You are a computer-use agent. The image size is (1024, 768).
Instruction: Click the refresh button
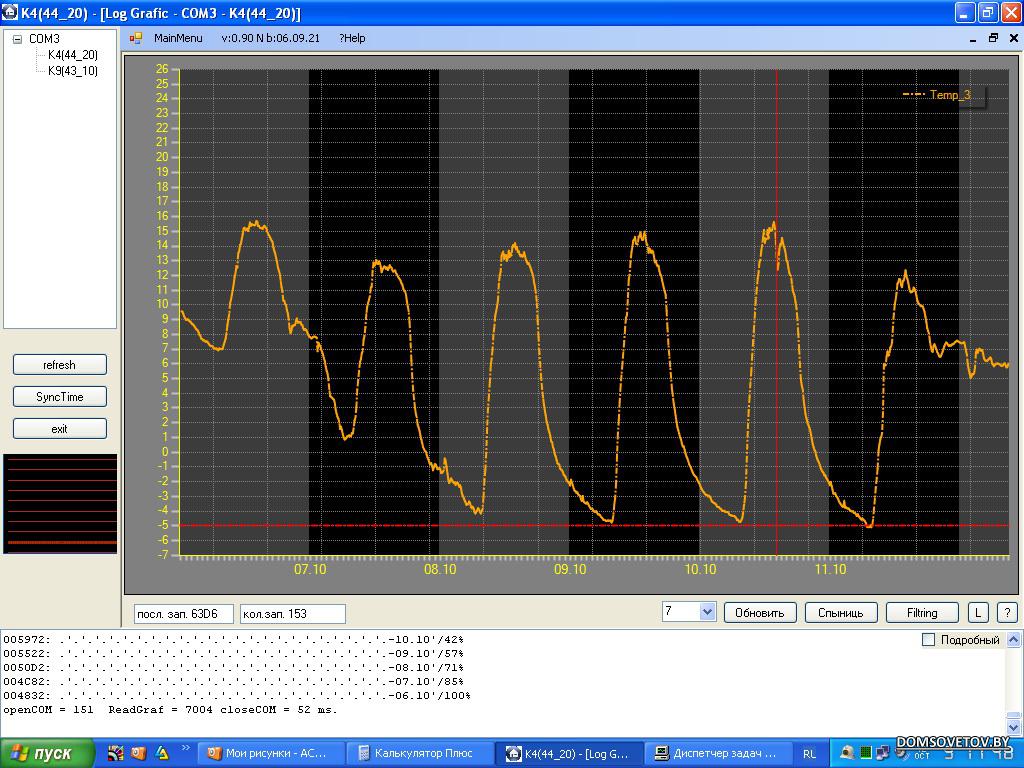[59, 365]
